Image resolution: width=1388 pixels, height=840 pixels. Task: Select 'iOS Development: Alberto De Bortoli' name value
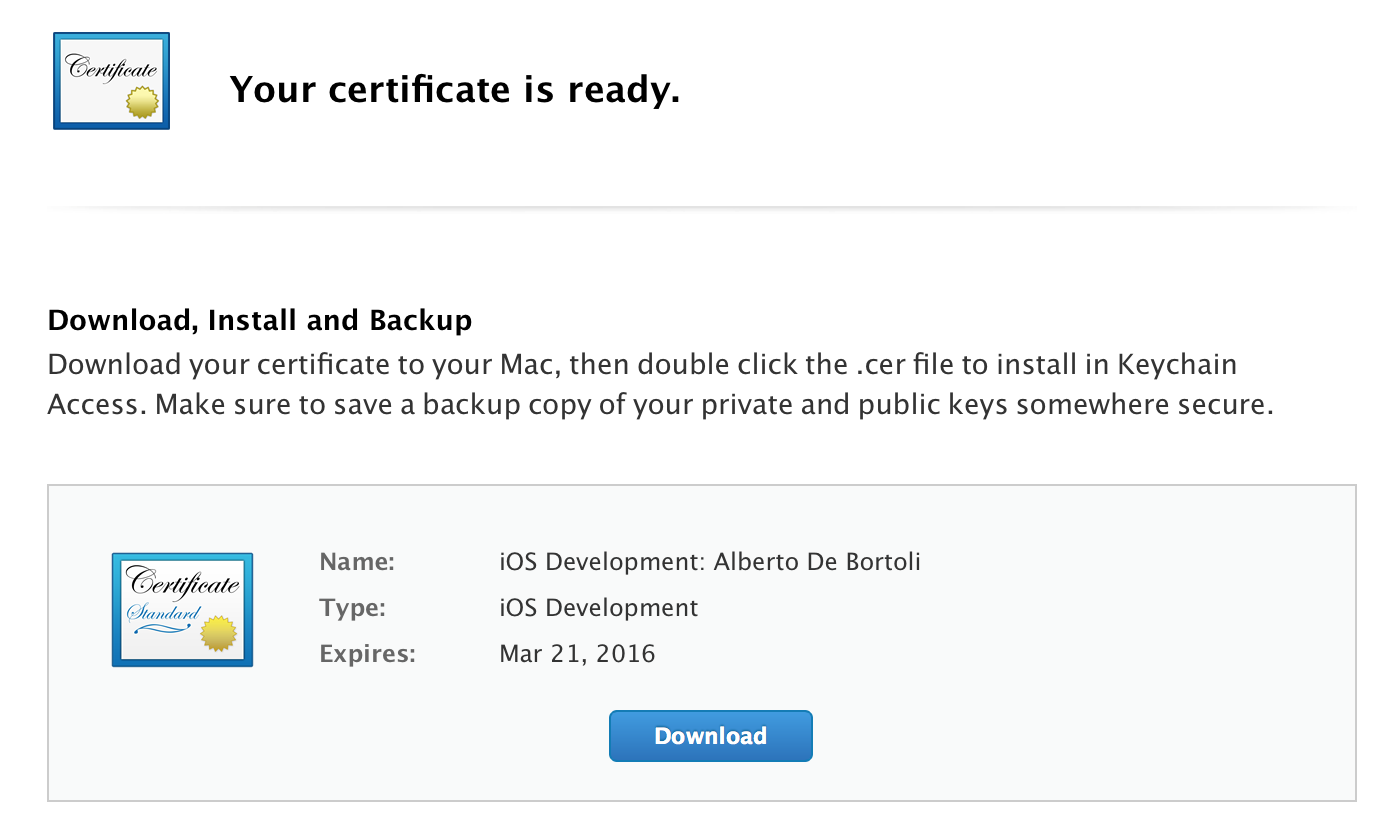tap(710, 561)
